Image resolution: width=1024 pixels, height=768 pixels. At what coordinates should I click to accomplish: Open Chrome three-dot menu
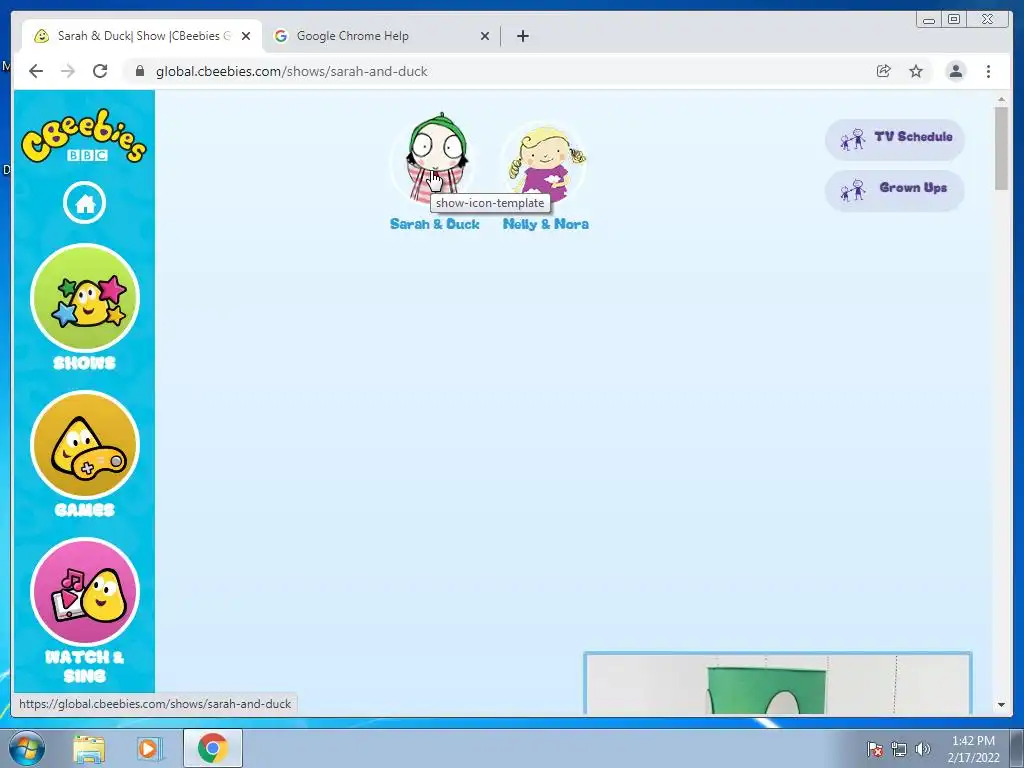click(988, 71)
